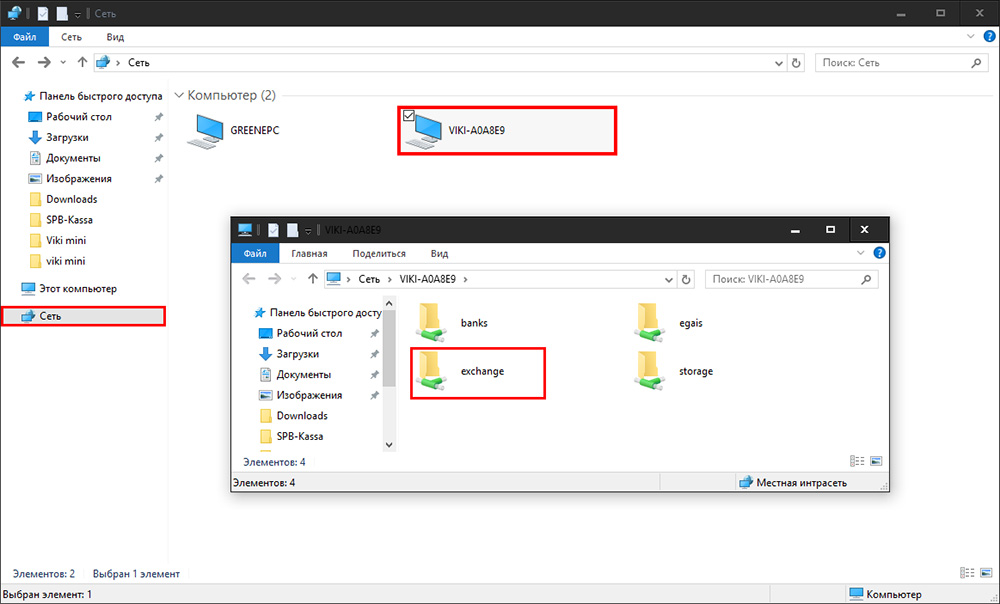Switch Сеть window to large icons view
Screen dimensions: 1000x604
point(986,573)
